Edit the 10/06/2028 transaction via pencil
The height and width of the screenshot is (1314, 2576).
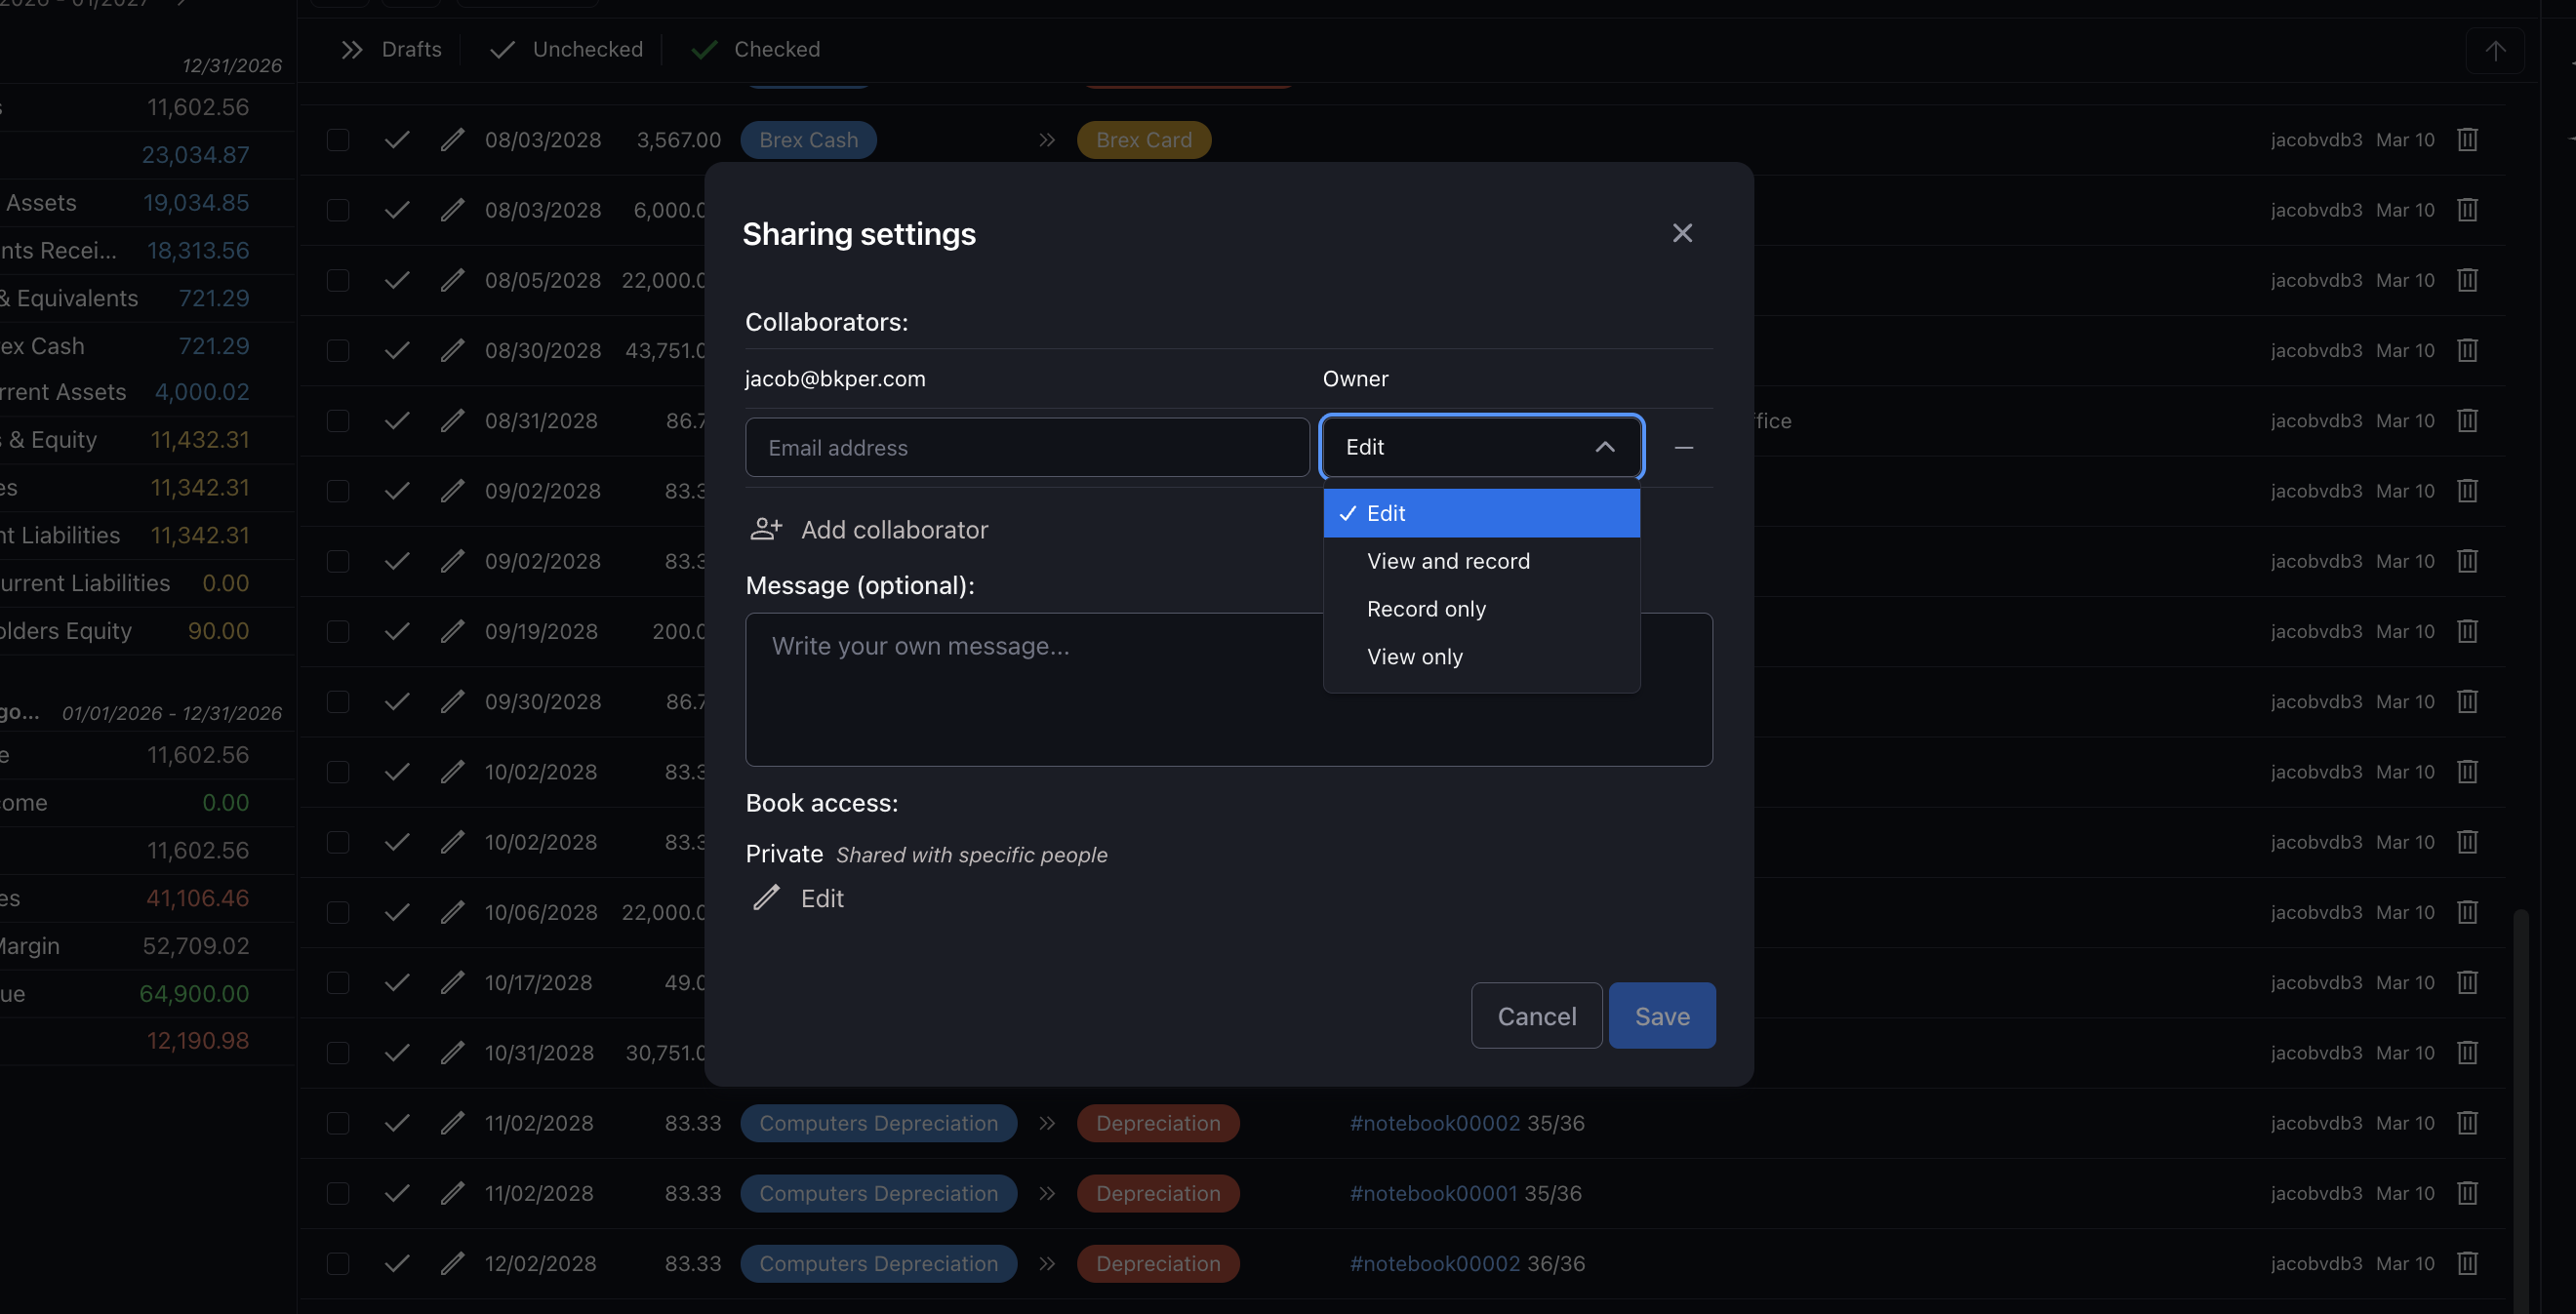coord(452,913)
